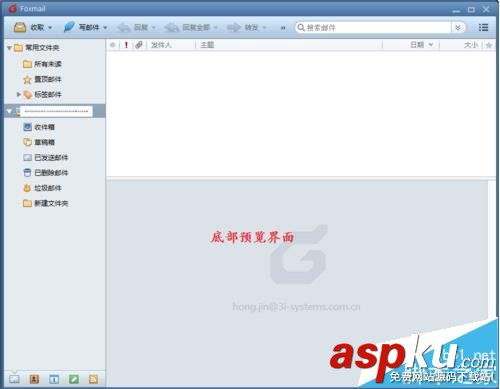Click the 写邮件 compose feather icon

tap(69, 27)
